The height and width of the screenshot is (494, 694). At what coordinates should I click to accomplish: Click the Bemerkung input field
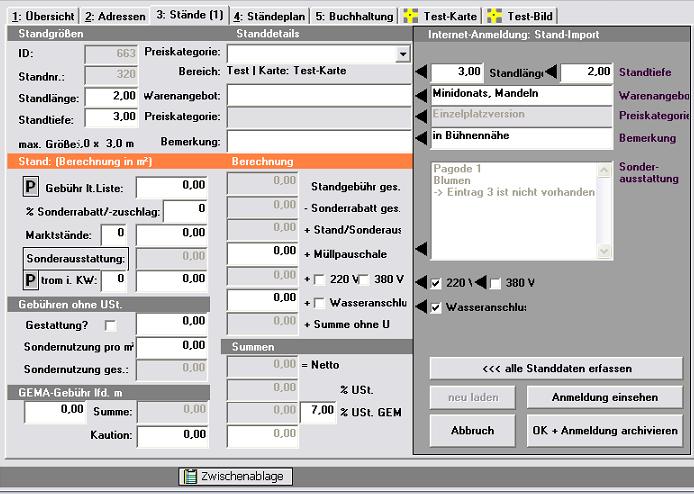pos(319,142)
